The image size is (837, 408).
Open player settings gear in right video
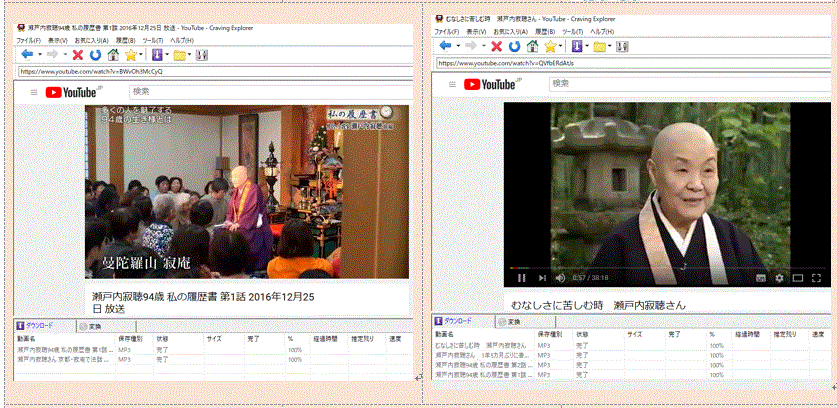[779, 278]
